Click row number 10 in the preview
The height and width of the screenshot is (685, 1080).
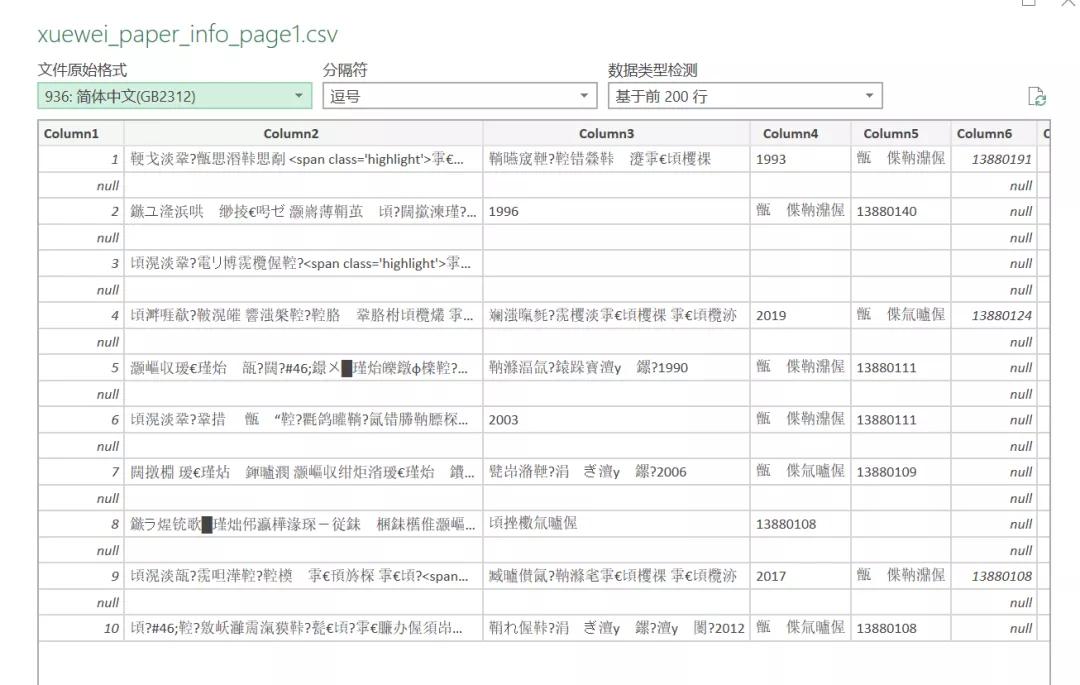pyautogui.click(x=108, y=627)
